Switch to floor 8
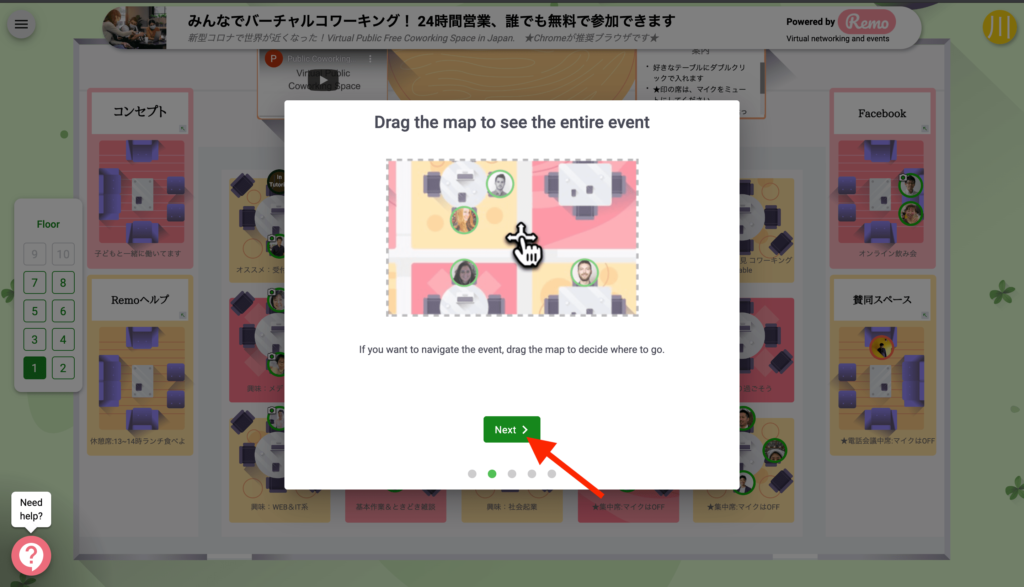The image size is (1024, 587). click(x=63, y=283)
